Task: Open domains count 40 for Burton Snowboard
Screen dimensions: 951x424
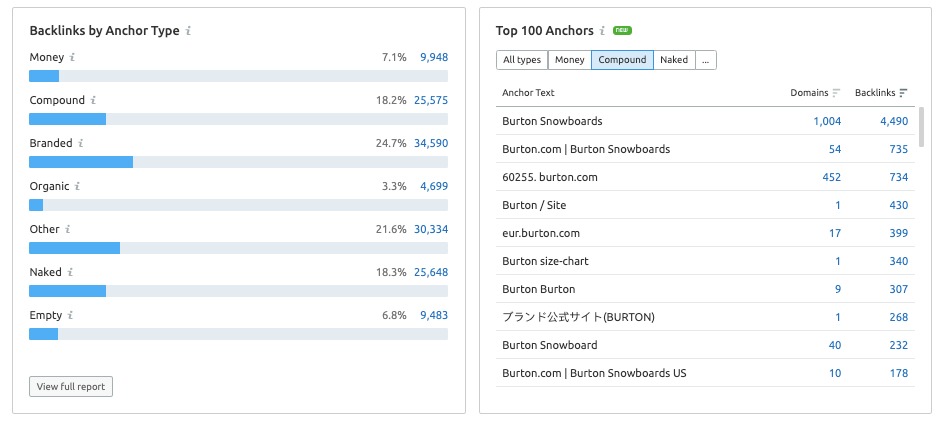Action: pos(835,345)
